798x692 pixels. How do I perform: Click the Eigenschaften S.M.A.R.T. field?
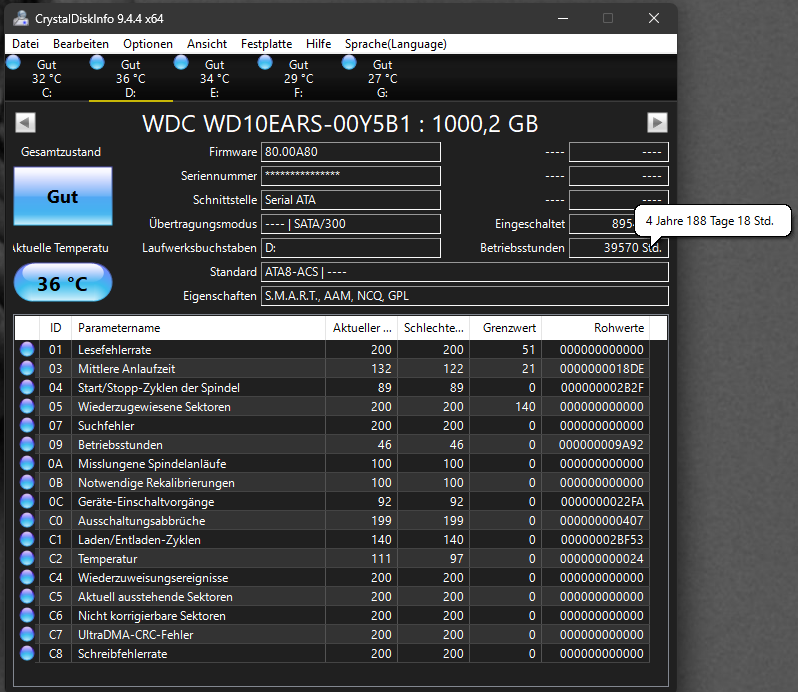(465, 296)
